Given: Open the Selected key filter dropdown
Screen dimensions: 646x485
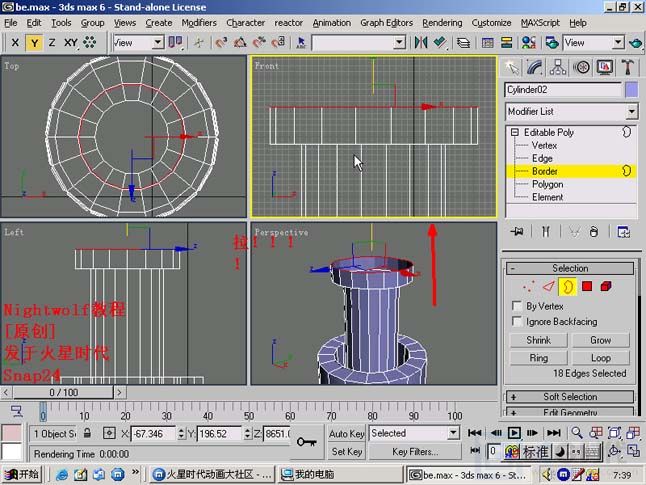Looking at the screenshot, I should pyautogui.click(x=414, y=433).
